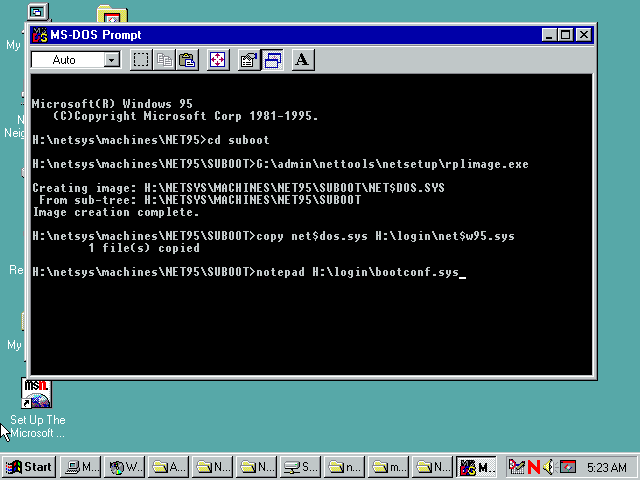Viewport: 640px width, 480px height.
Task: Click the MS-DOS Prompt title bar text
Action: click(96, 35)
